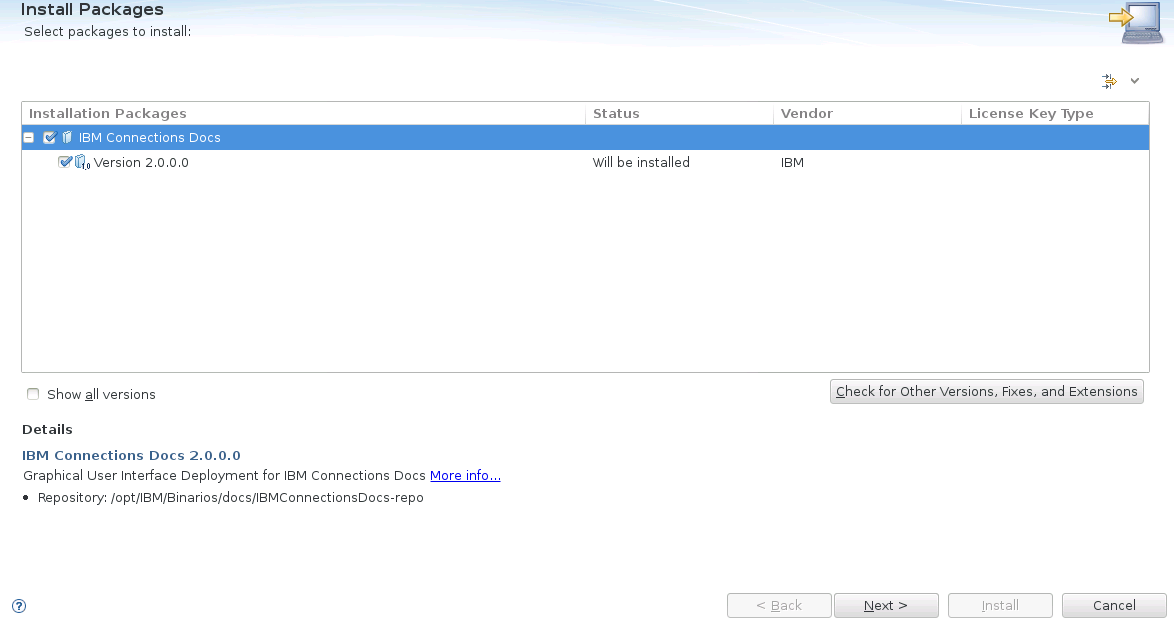
Task: Click the filter/view toolbar icon above the package table
Action: [x=1109, y=81]
